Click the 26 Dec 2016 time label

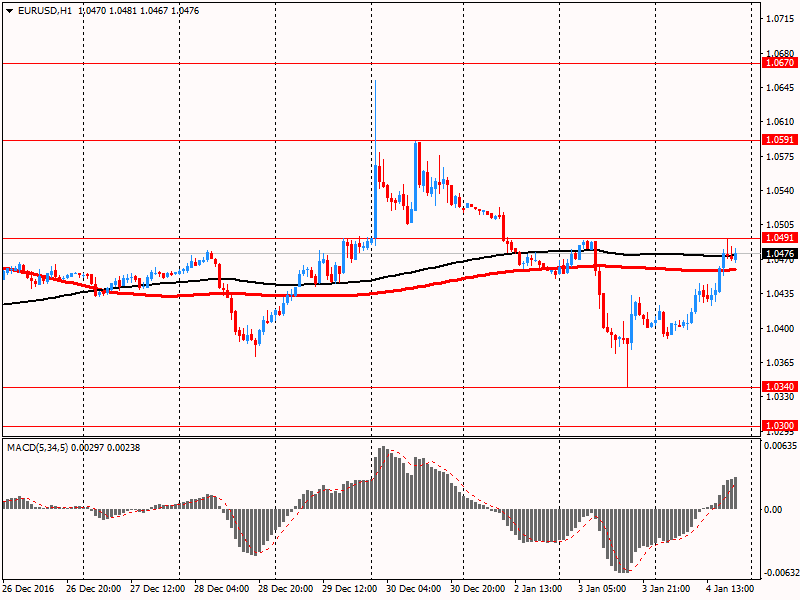coord(29,589)
